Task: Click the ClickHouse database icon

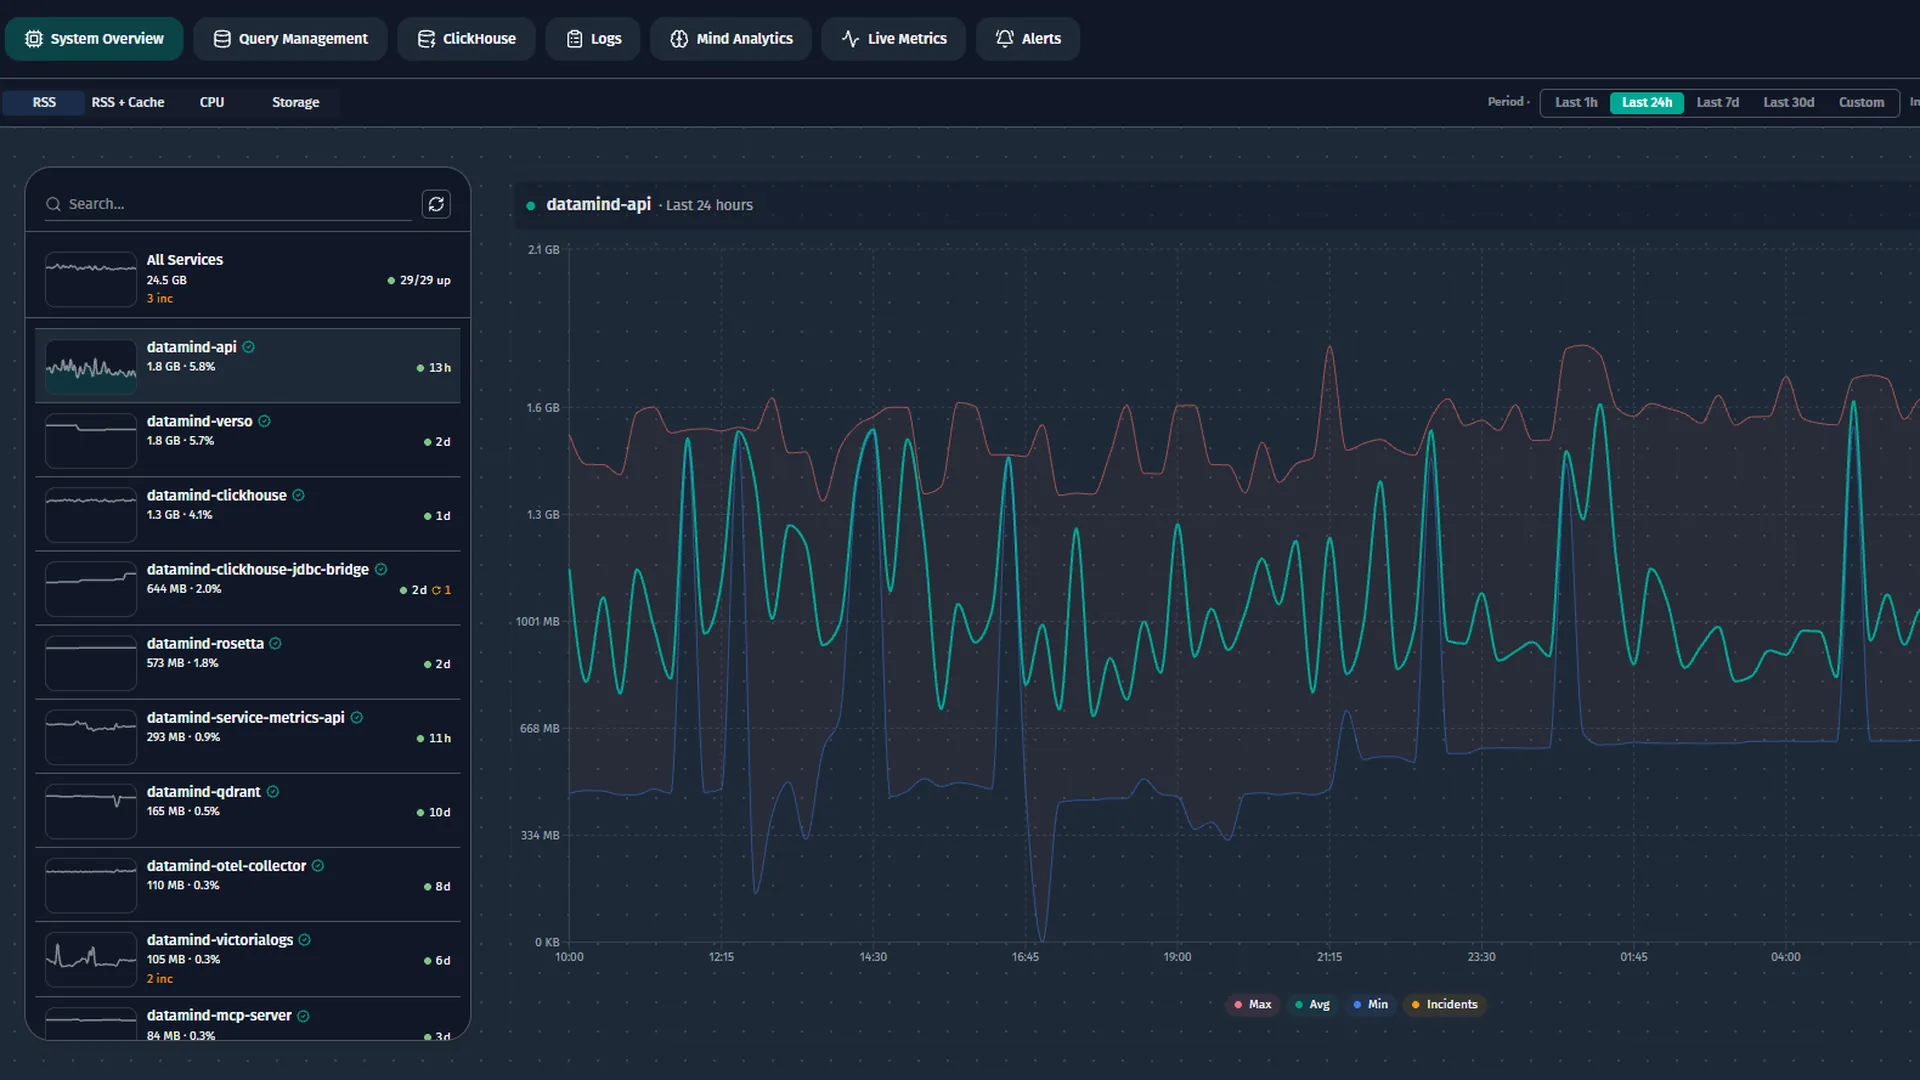Action: (426, 39)
